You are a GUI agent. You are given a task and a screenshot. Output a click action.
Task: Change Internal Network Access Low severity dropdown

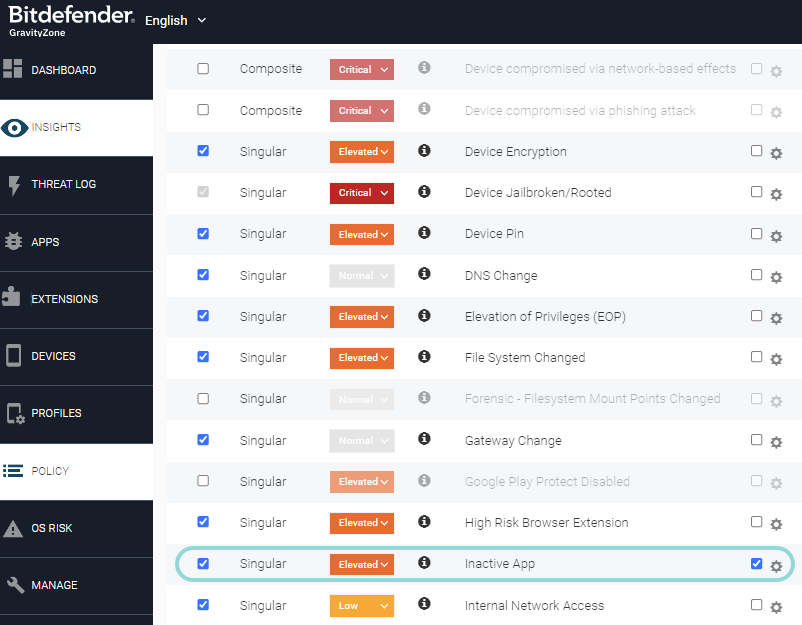[361, 605]
